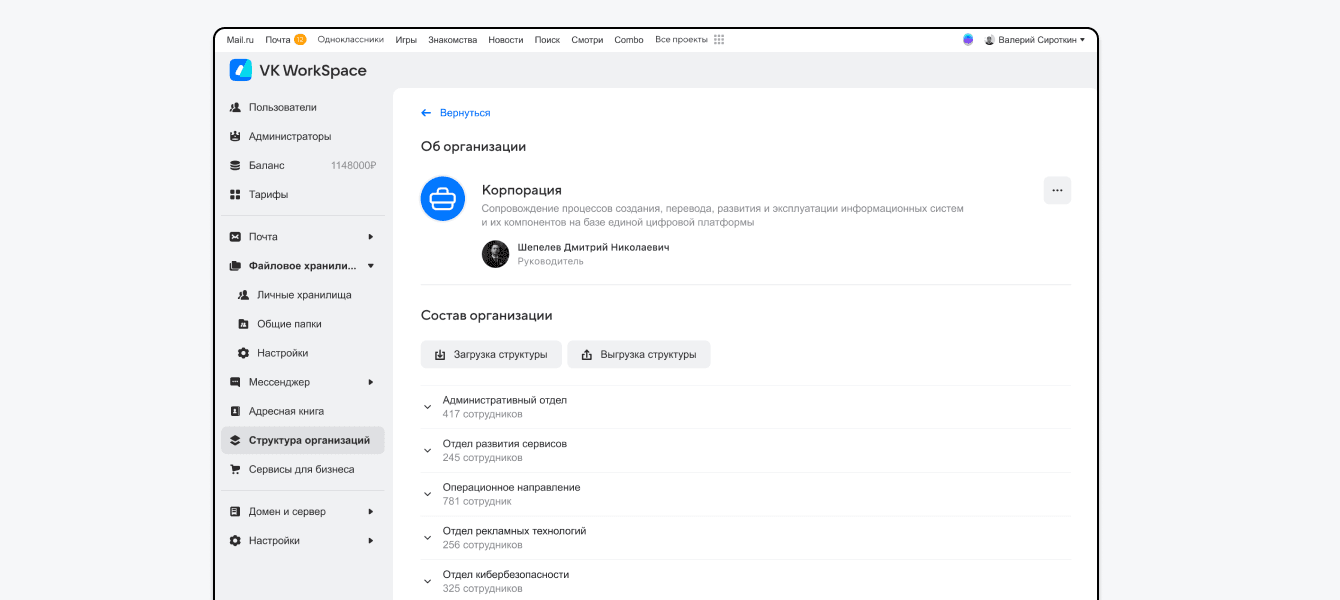The width and height of the screenshot is (1340, 600).
Task: Open Пользователи section in sidebar
Action: coord(282,107)
